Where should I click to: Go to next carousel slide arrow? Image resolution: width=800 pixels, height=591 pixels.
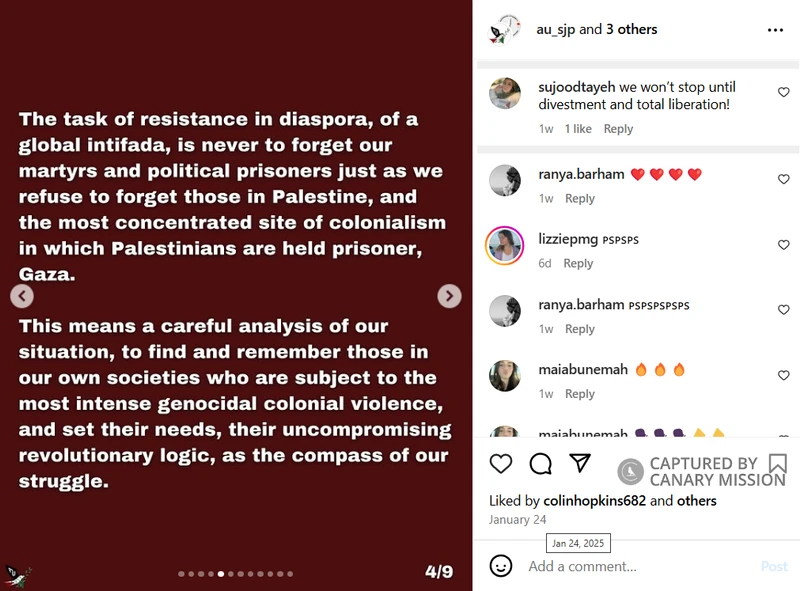(x=449, y=296)
